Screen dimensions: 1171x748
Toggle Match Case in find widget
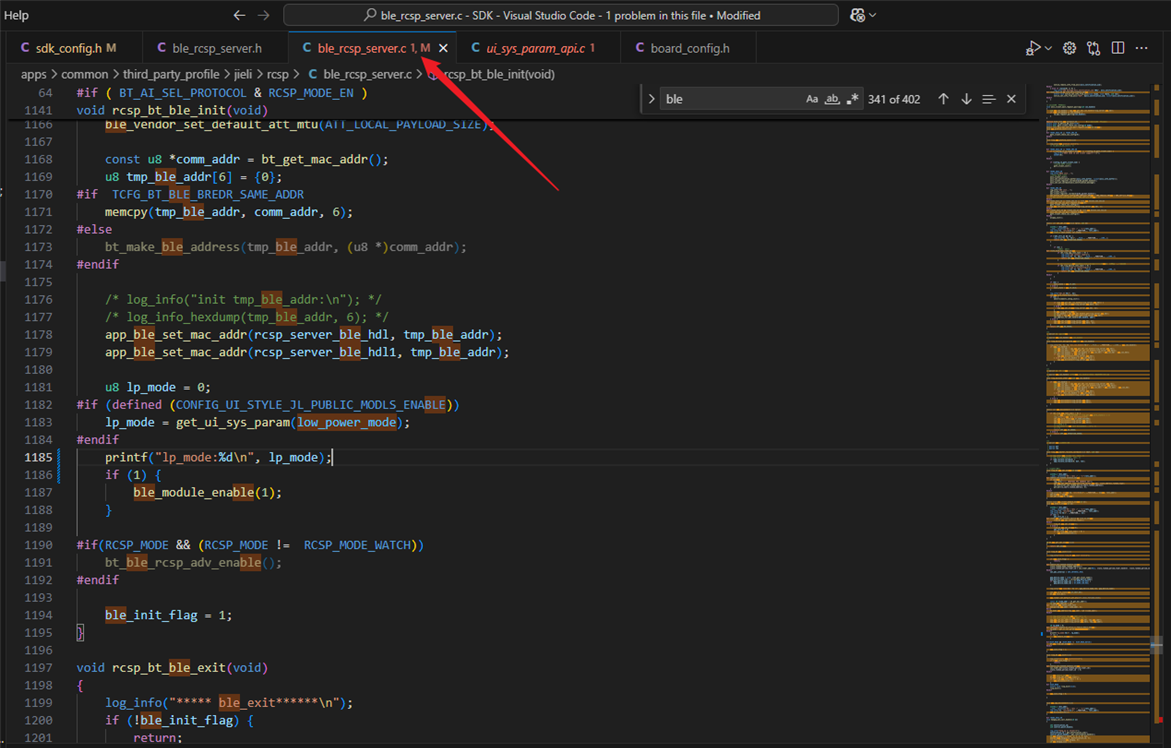tap(812, 99)
